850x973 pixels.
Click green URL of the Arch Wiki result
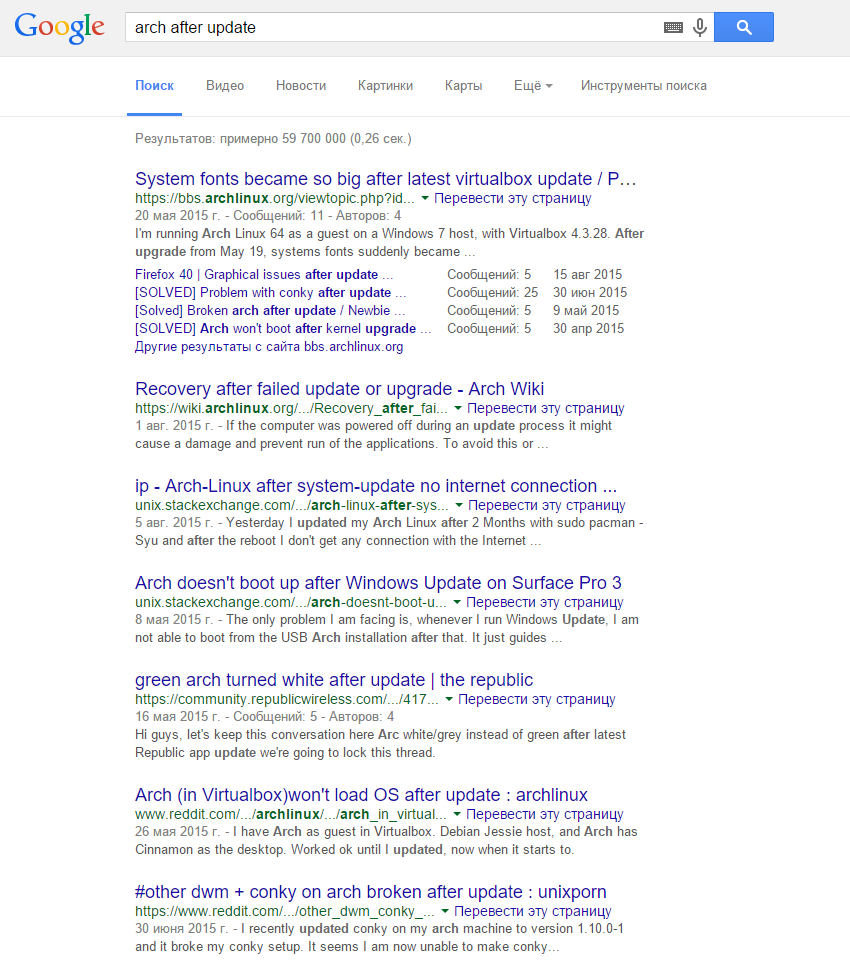[x=292, y=408]
